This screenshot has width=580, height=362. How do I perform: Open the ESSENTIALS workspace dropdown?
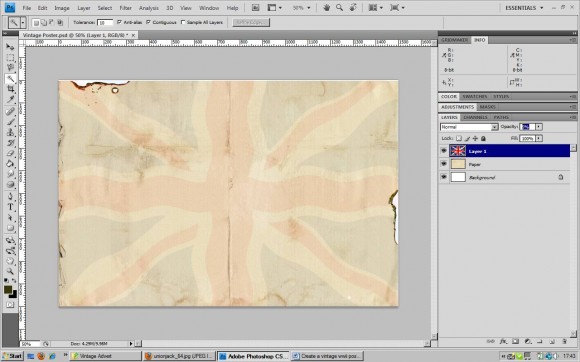point(524,7)
